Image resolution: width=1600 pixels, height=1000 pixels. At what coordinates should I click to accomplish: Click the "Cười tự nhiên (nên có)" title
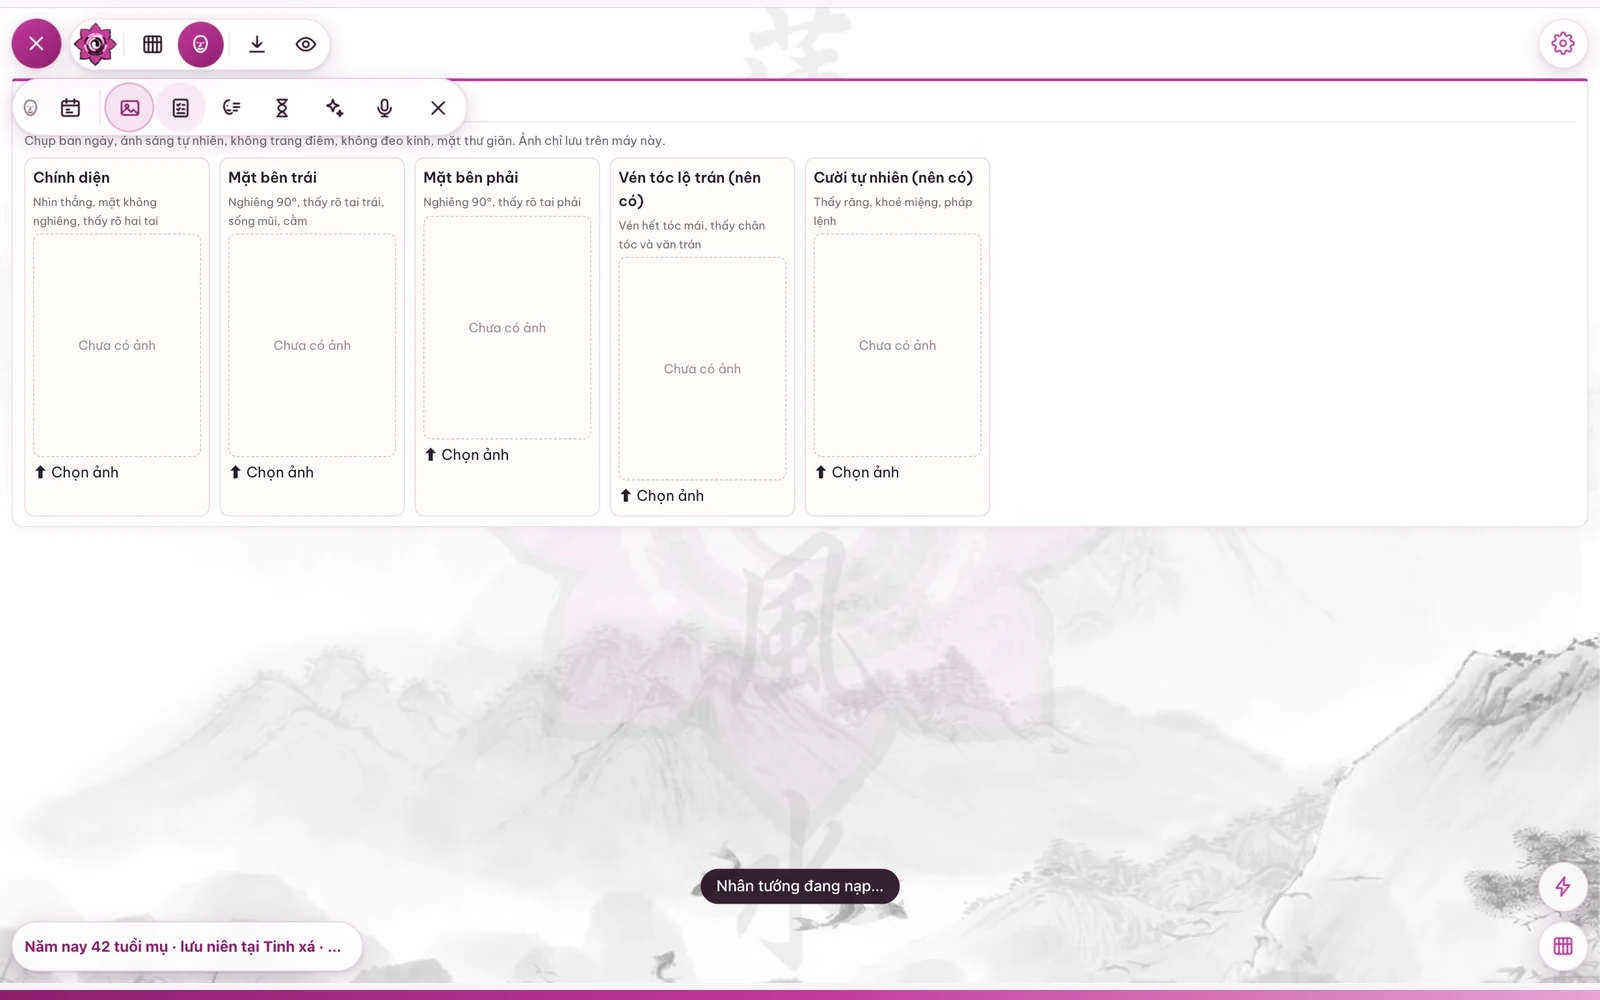click(893, 178)
